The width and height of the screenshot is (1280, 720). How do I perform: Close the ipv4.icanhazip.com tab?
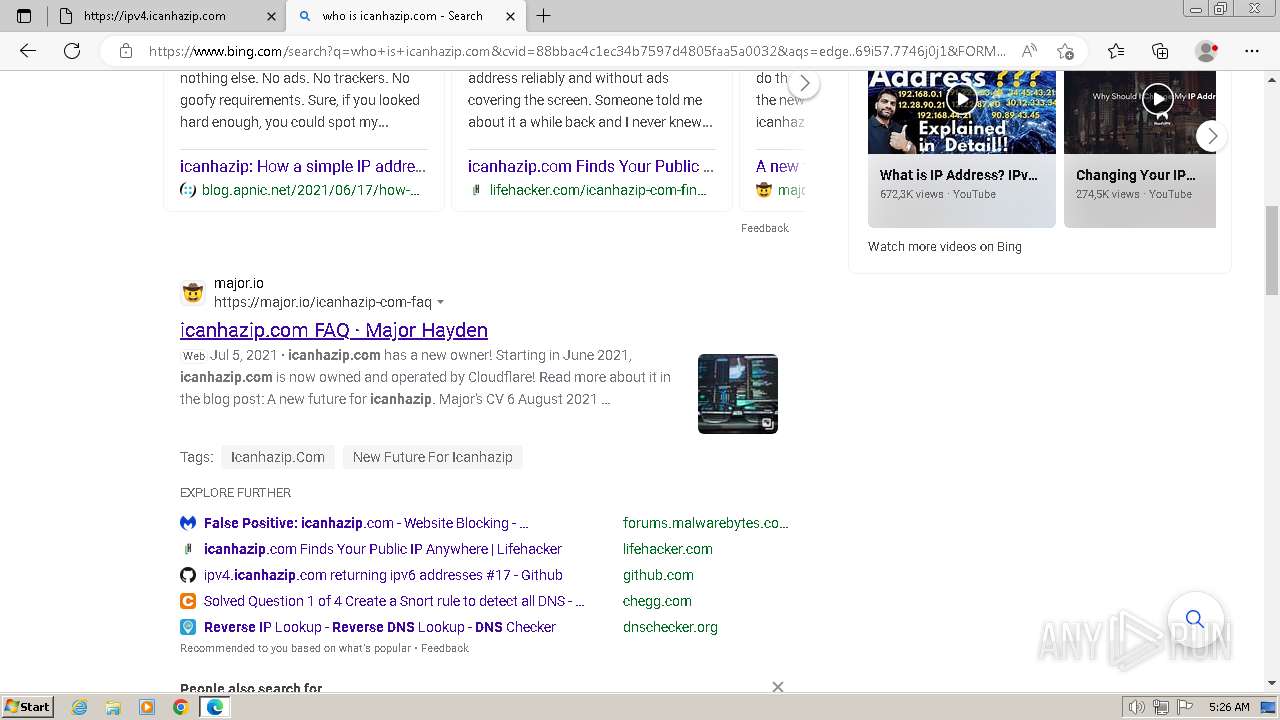point(271,16)
